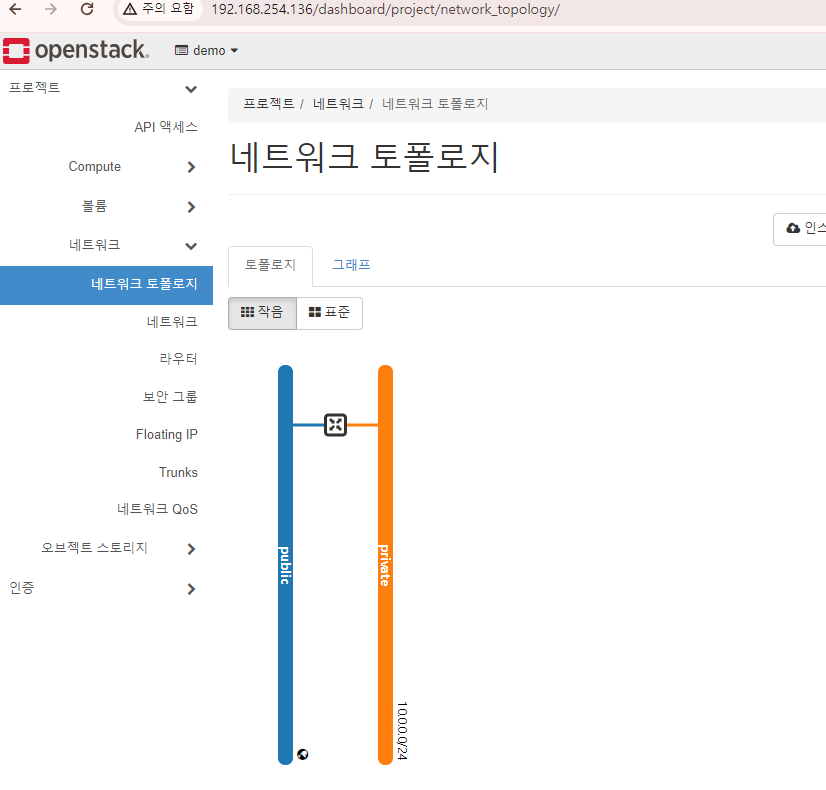The height and width of the screenshot is (790, 826).
Task: Open the 토폴로지 tab
Action: 270,265
